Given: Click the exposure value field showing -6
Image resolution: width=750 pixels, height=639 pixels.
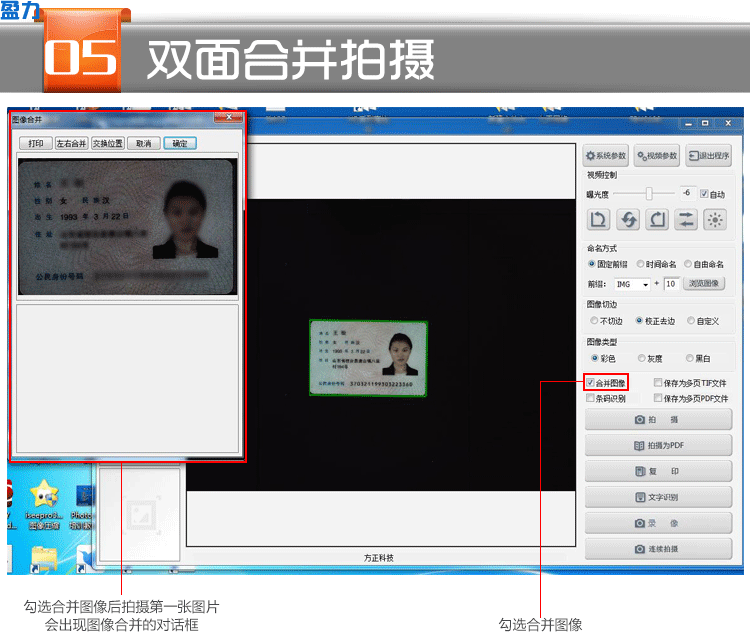Looking at the screenshot, I should [687, 193].
